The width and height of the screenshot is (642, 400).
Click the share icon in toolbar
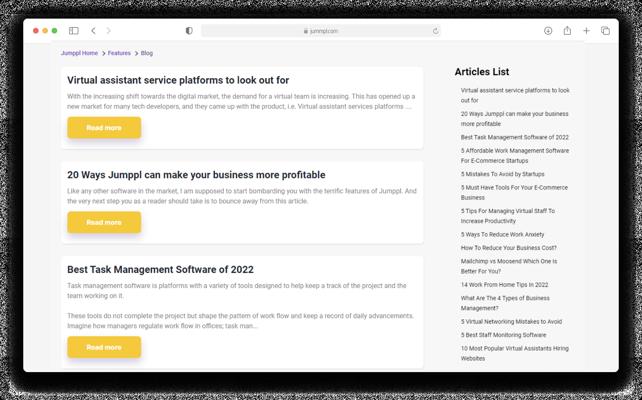(567, 31)
